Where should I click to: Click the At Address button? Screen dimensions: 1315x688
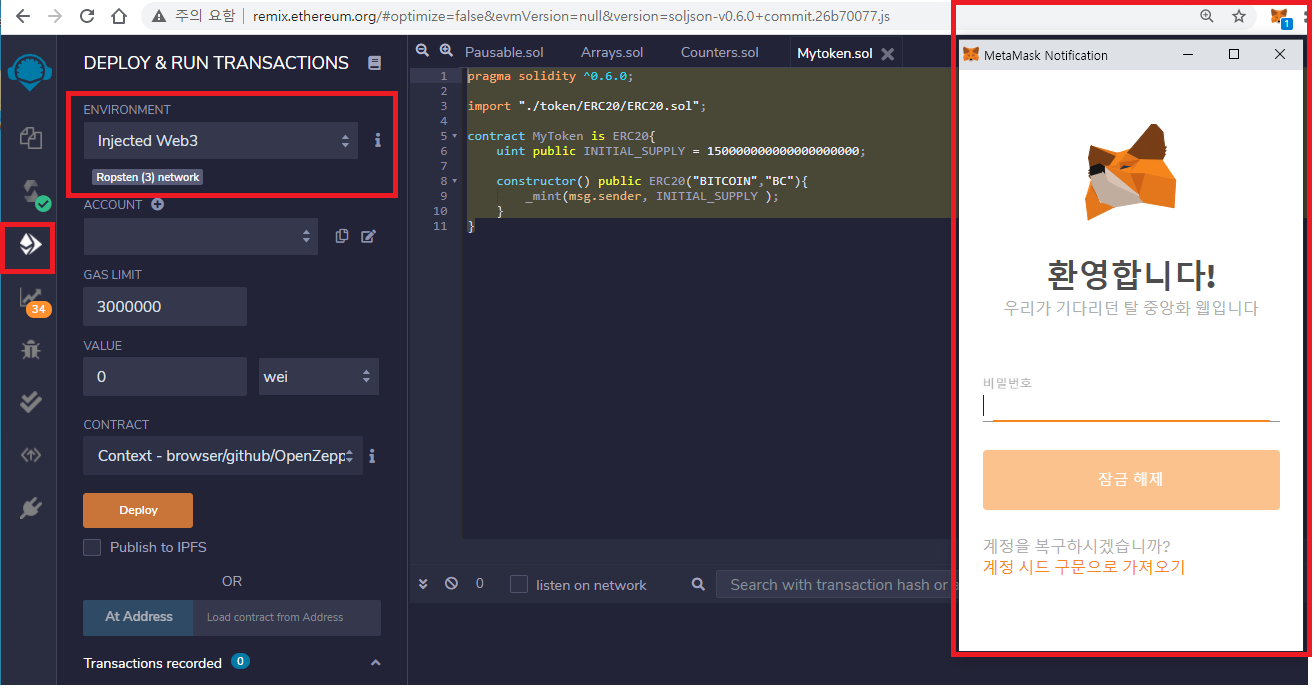click(x=139, y=617)
